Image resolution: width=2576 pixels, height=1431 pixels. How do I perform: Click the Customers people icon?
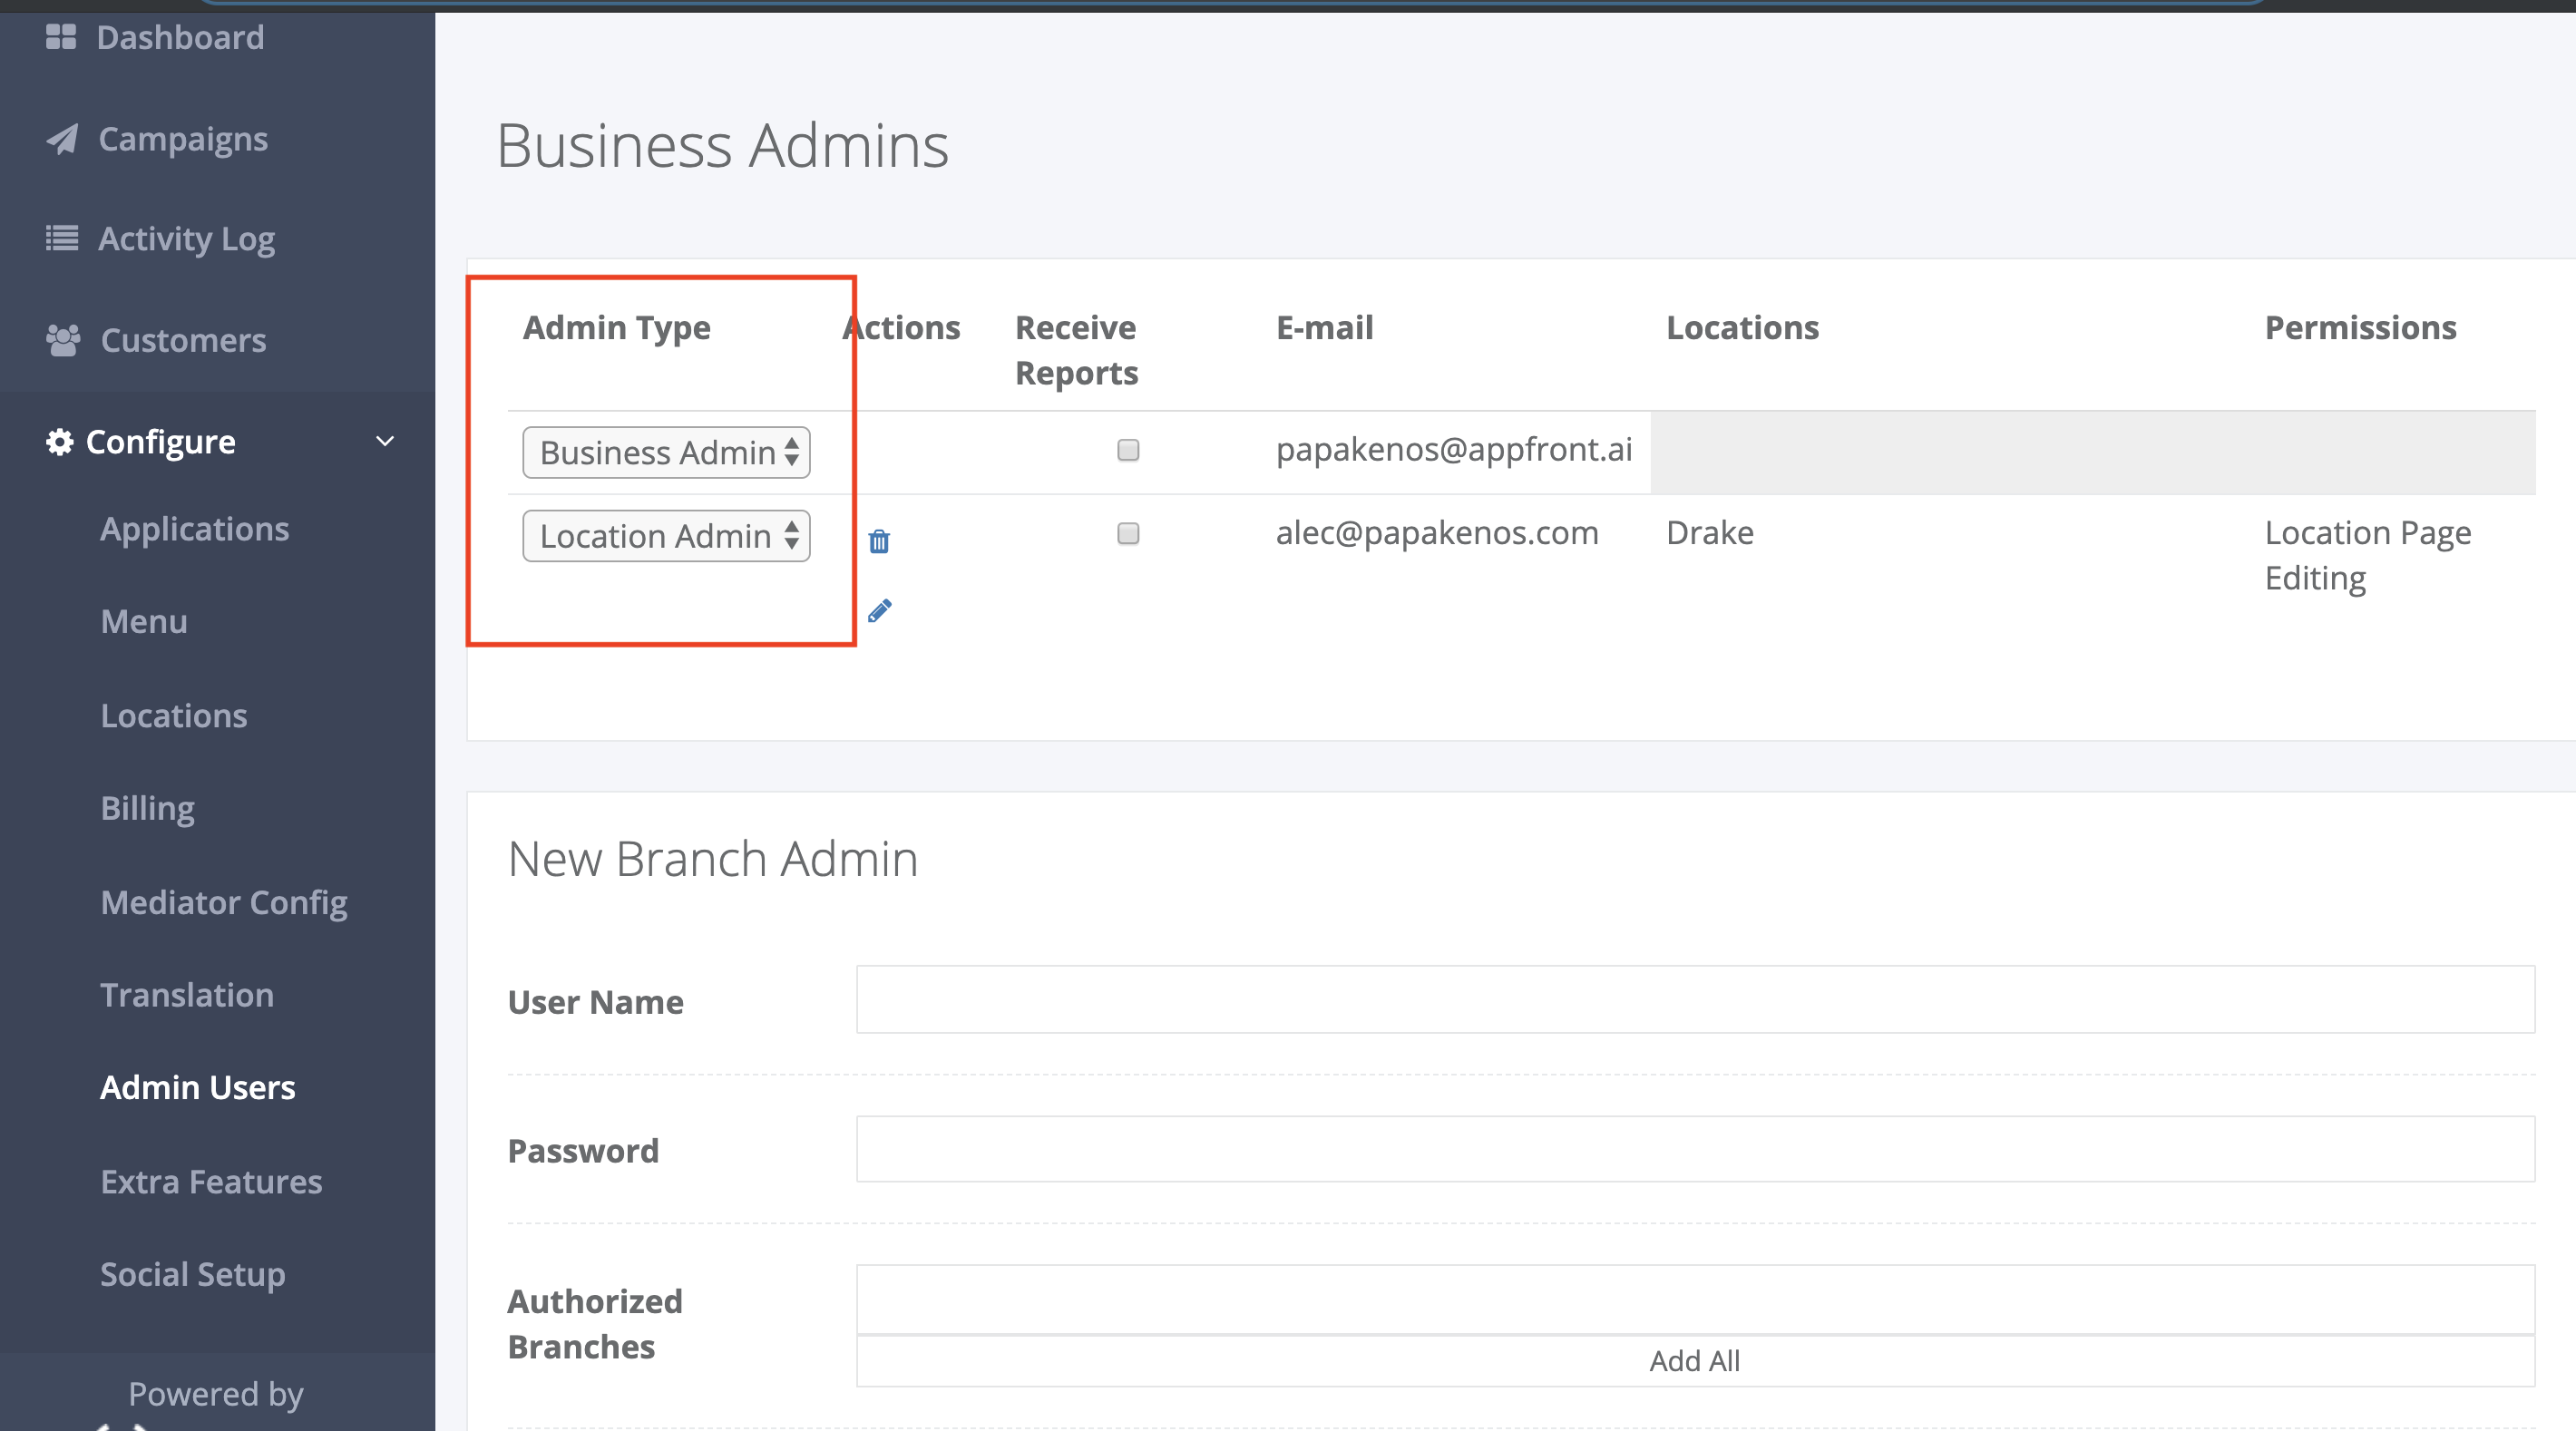[63, 340]
